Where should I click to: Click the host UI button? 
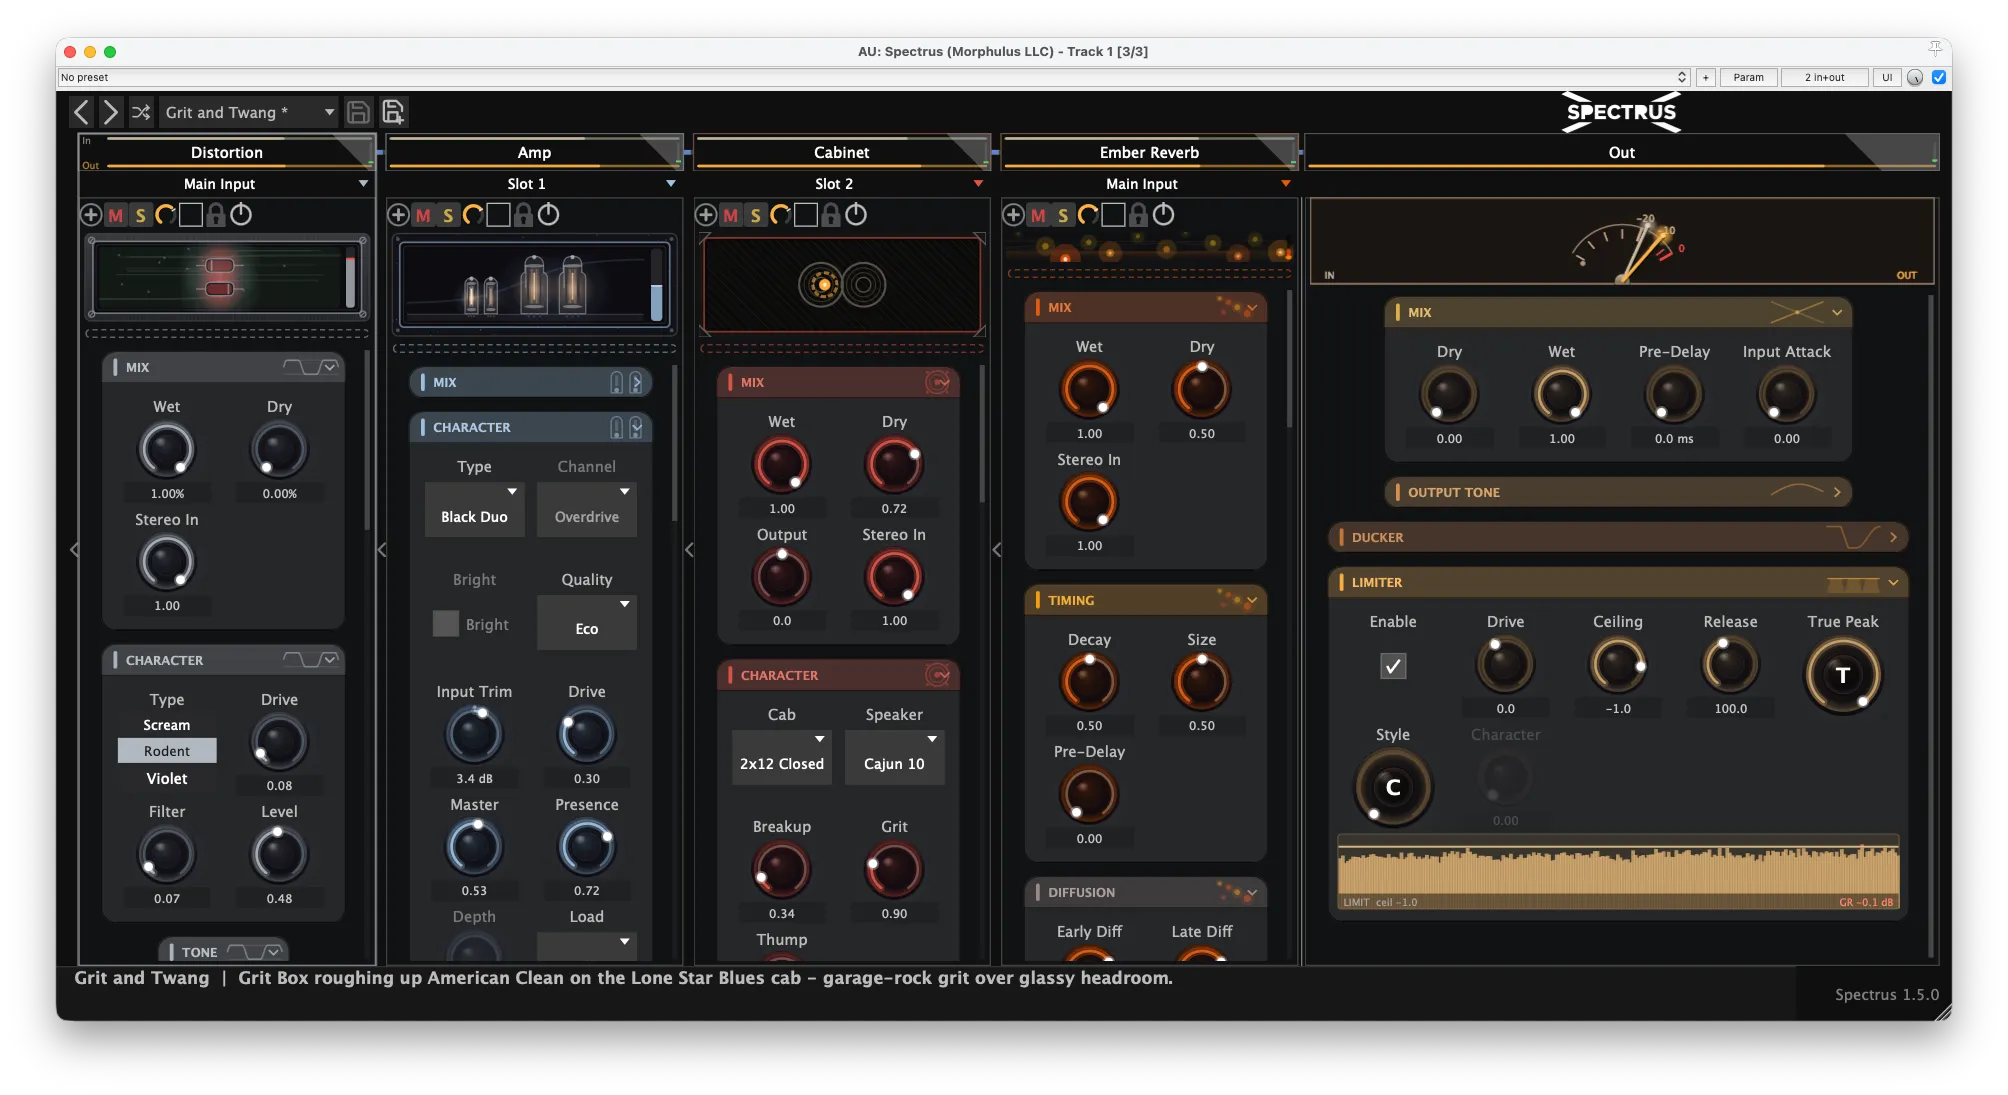[1887, 77]
